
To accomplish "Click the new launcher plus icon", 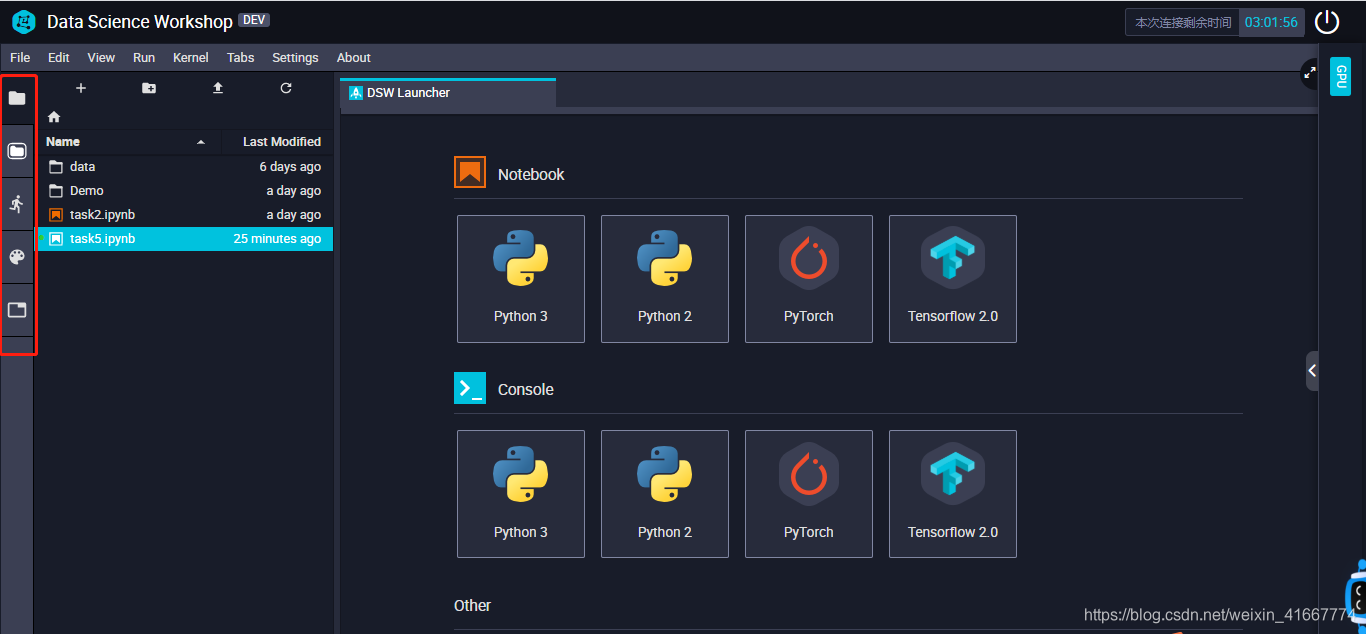I will point(81,88).
